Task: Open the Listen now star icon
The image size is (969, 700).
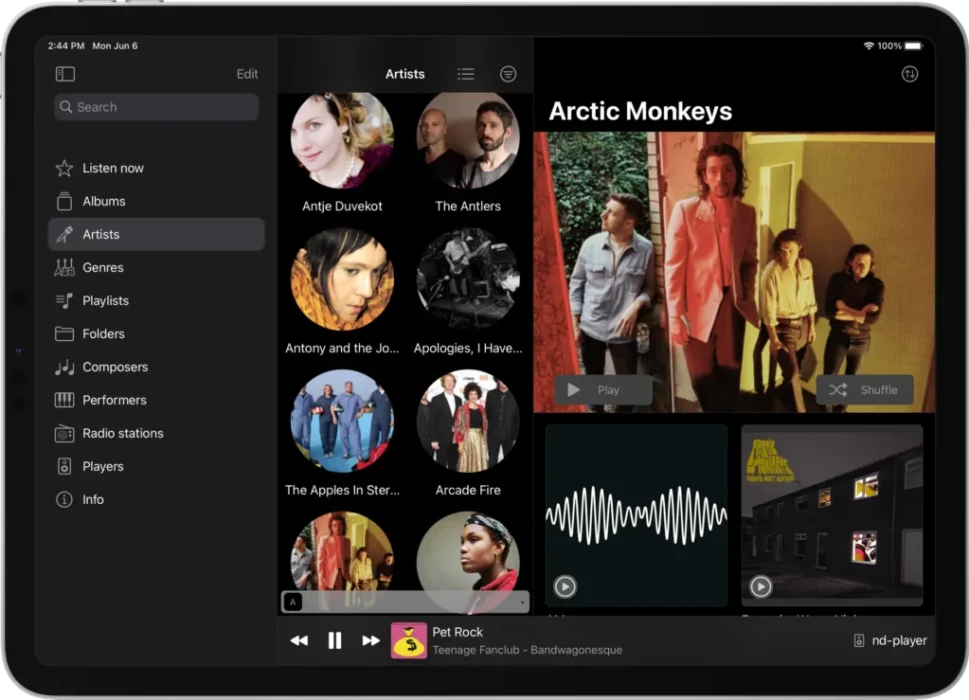Action: pyautogui.click(x=64, y=168)
